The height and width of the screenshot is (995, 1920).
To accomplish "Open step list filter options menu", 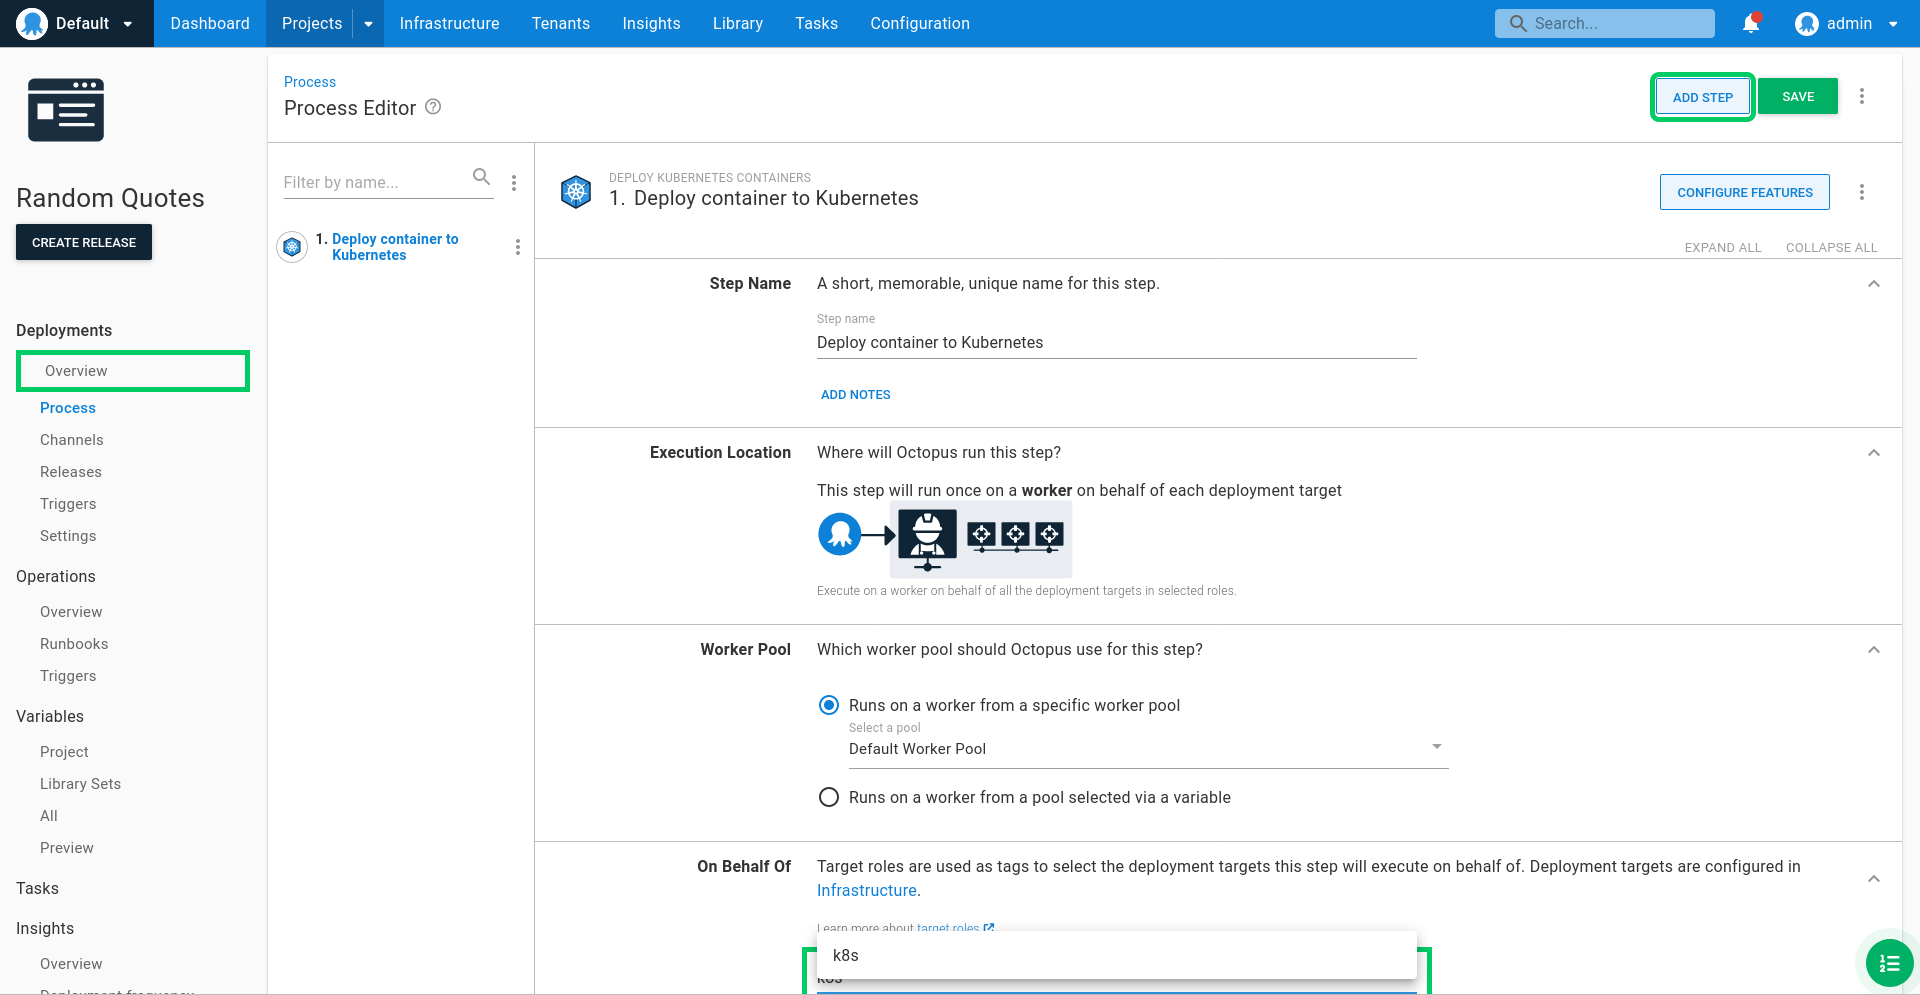I will pyautogui.click(x=514, y=183).
